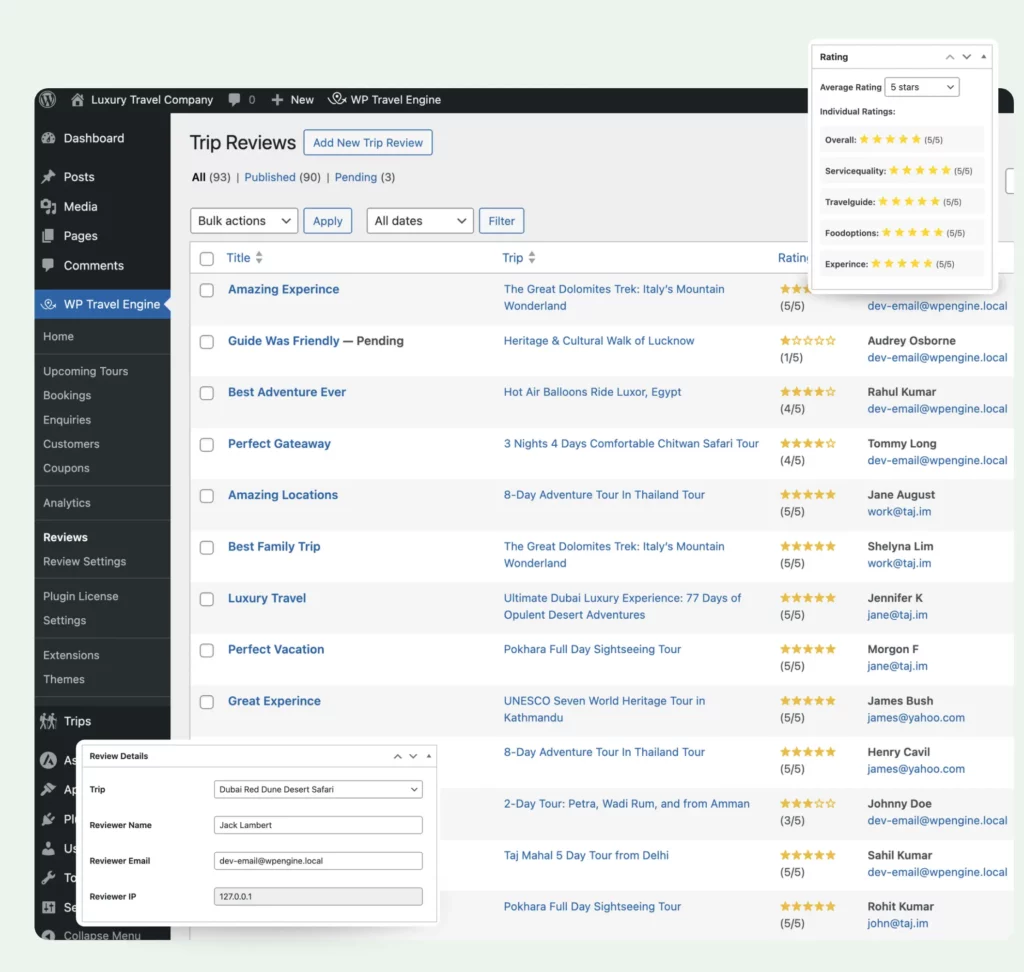The width and height of the screenshot is (1024, 972).
Task: Move Rating panel down arrow
Action: 967,57
